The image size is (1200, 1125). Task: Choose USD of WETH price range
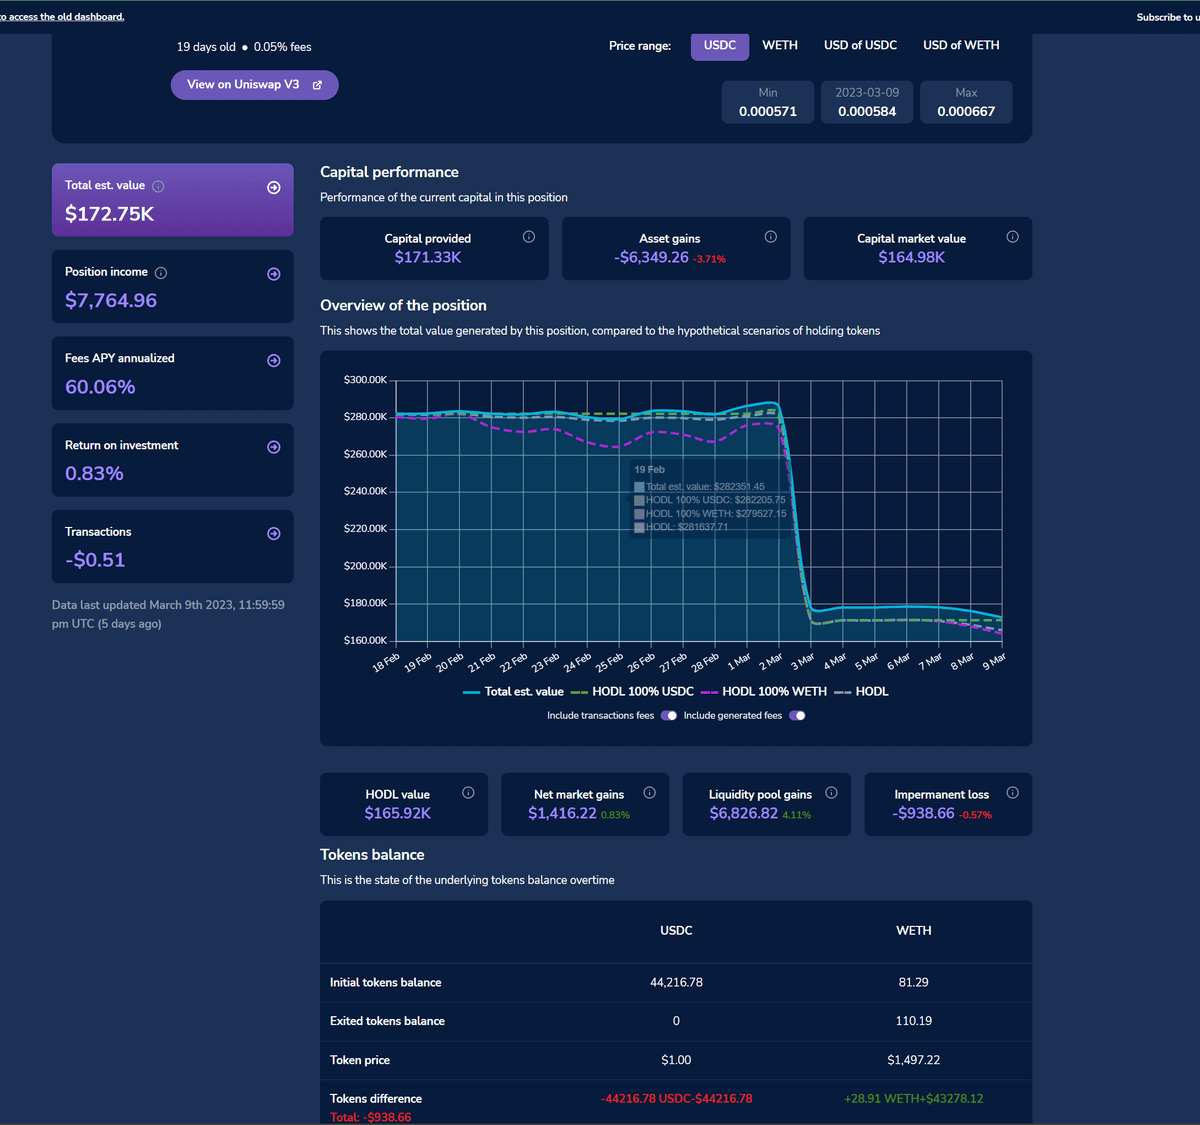(x=961, y=46)
